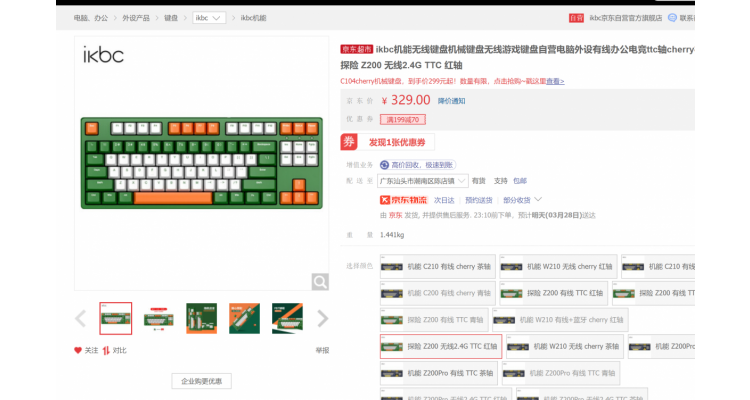Click the 包邮 free shipping link
The height and width of the screenshot is (400, 750).
pyautogui.click(x=519, y=181)
